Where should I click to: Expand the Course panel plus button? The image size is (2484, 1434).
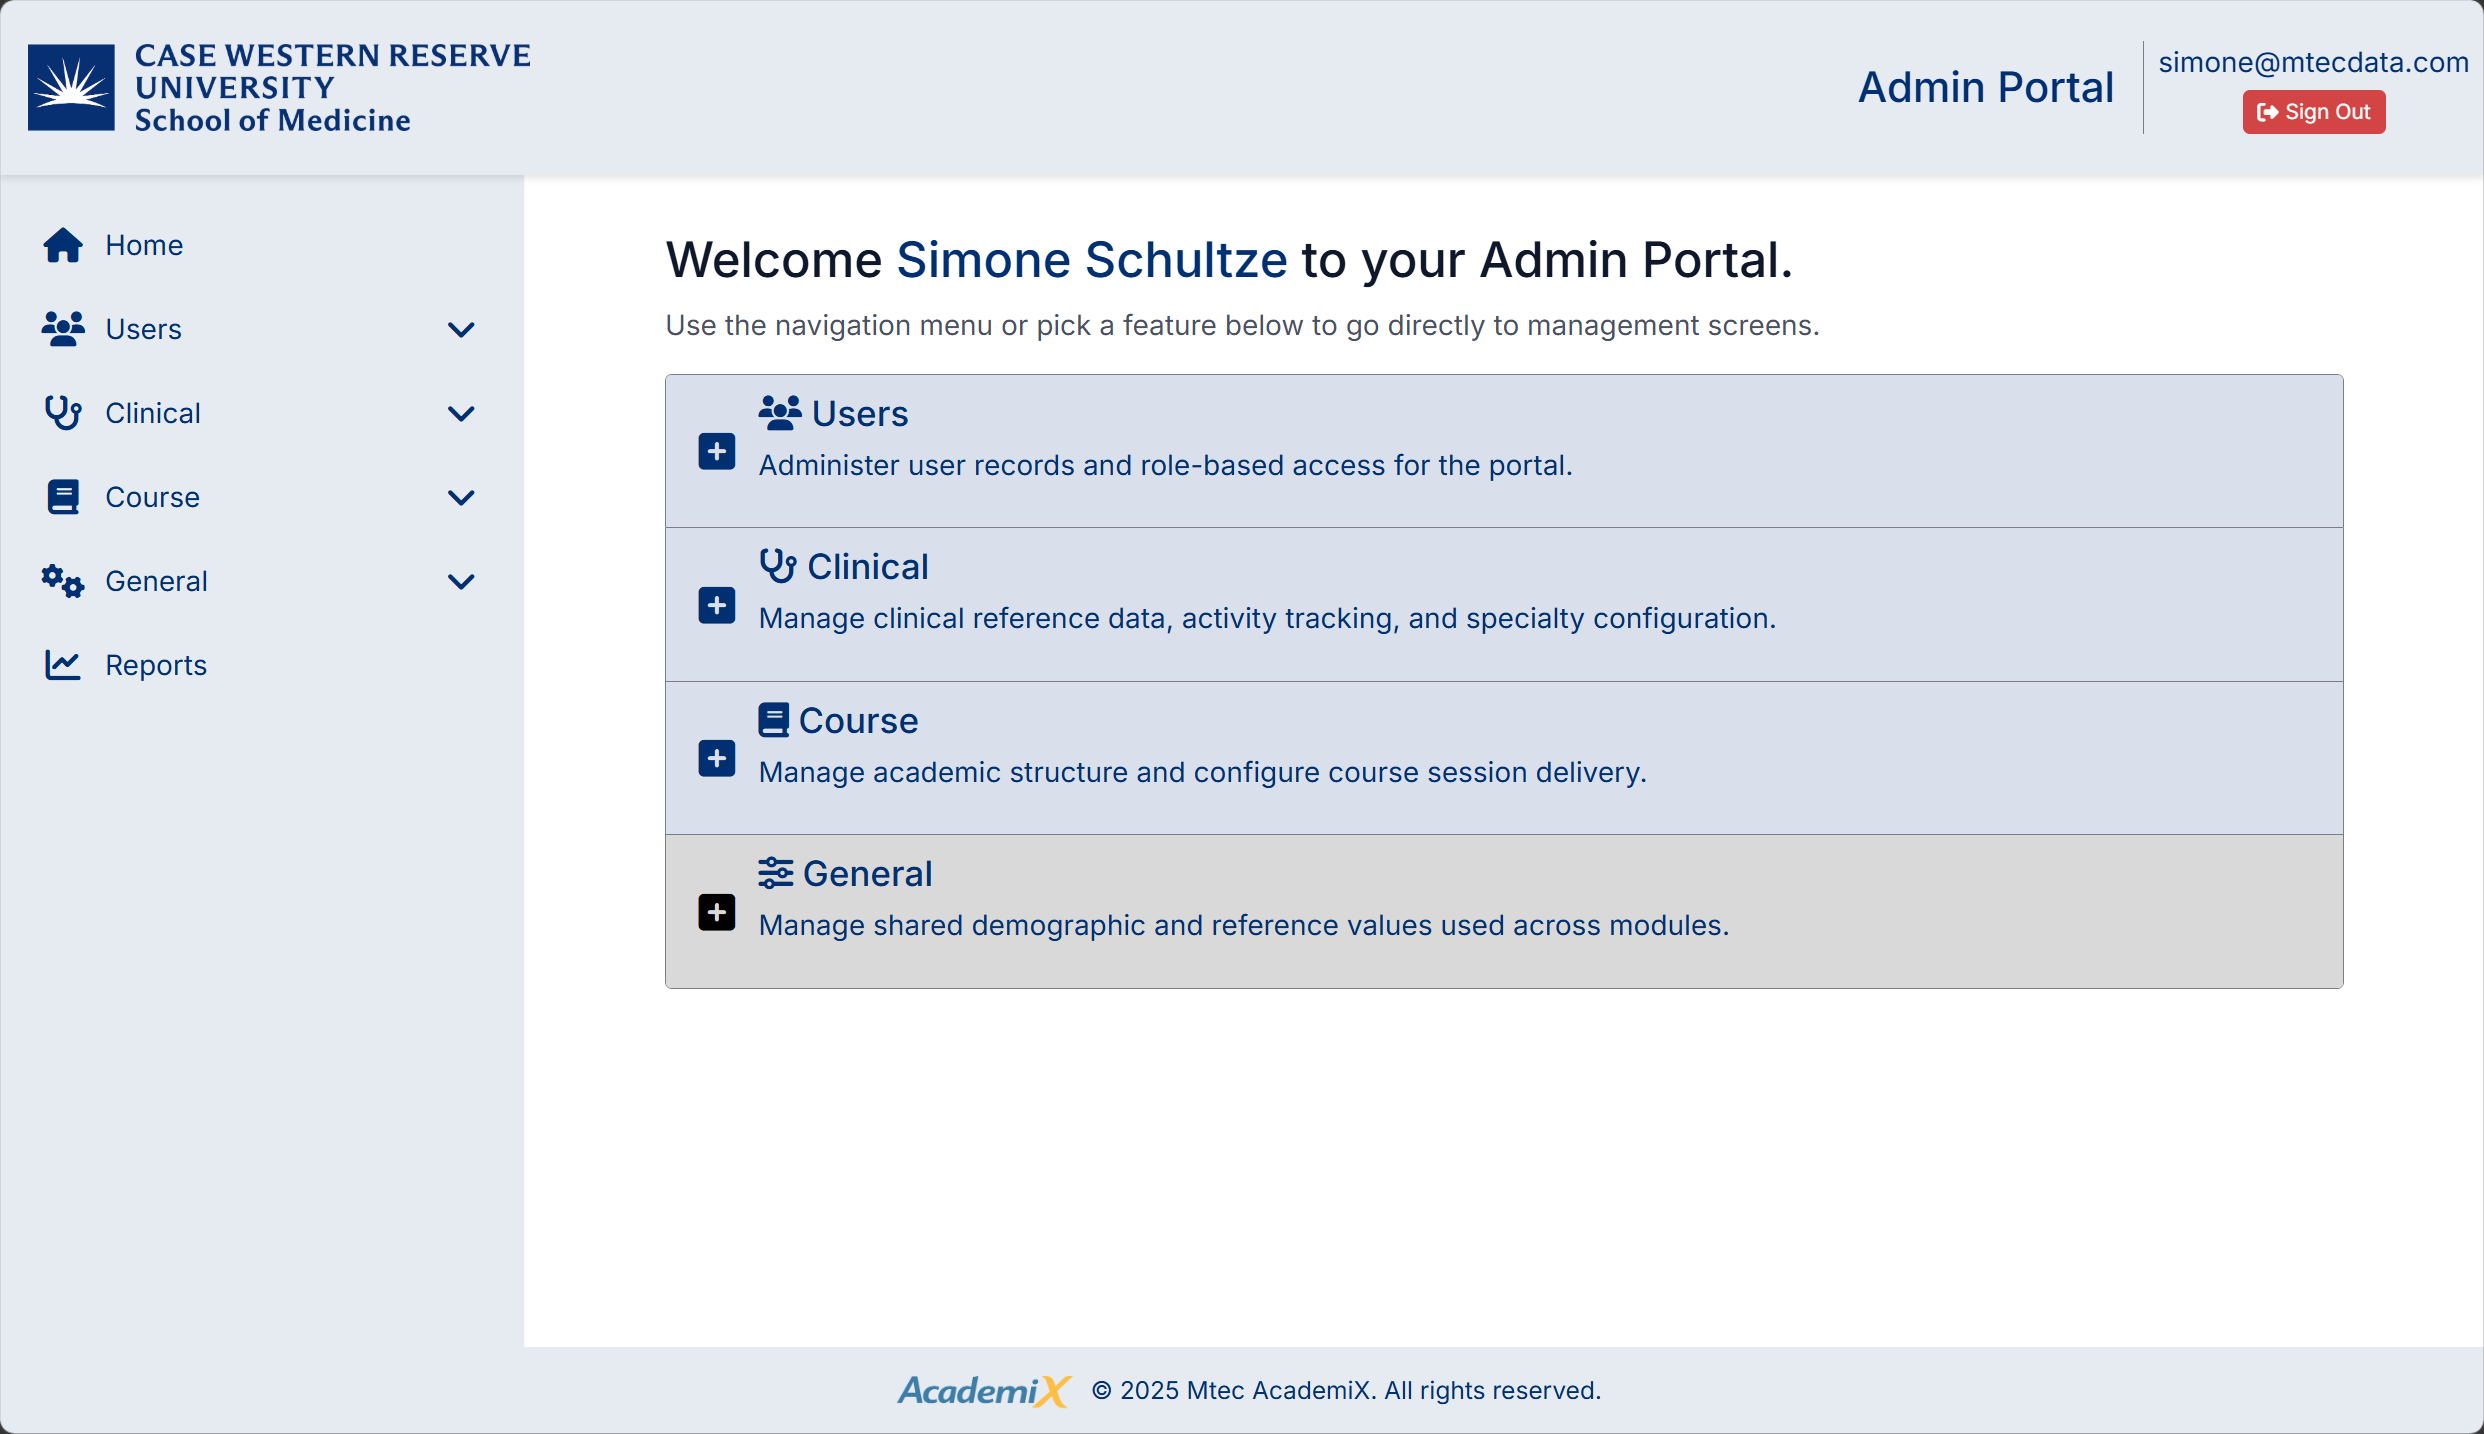pyautogui.click(x=717, y=759)
